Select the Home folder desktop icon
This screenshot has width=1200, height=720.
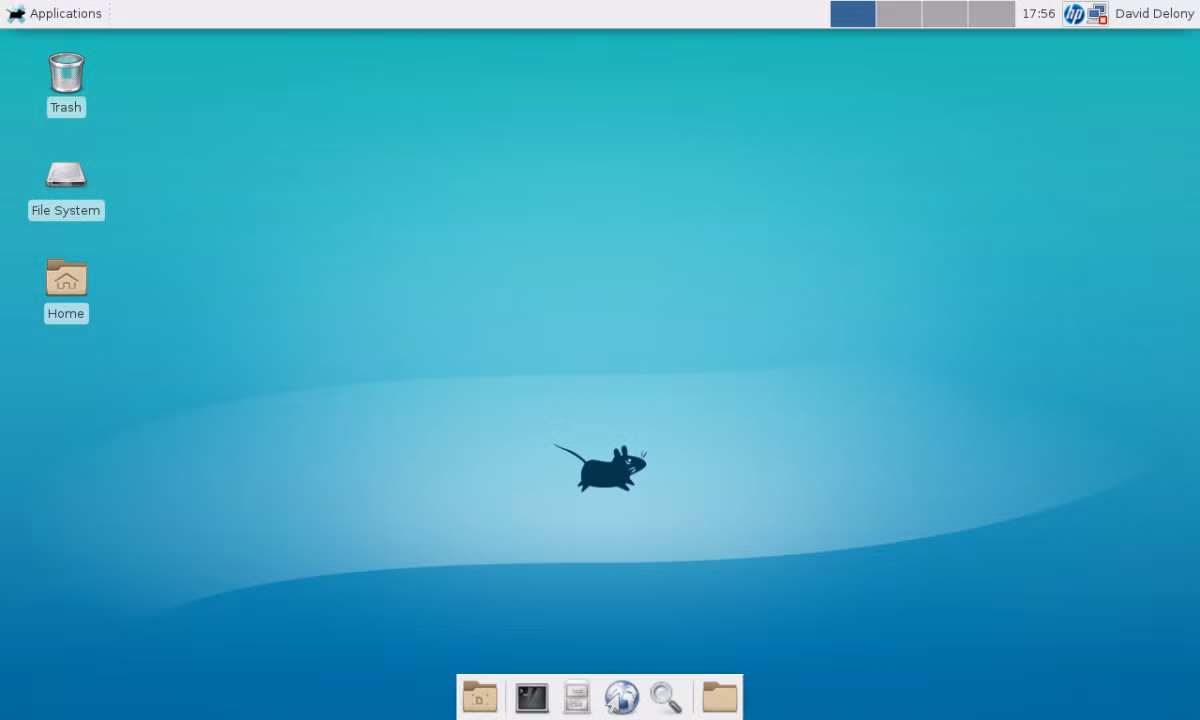coord(66,277)
